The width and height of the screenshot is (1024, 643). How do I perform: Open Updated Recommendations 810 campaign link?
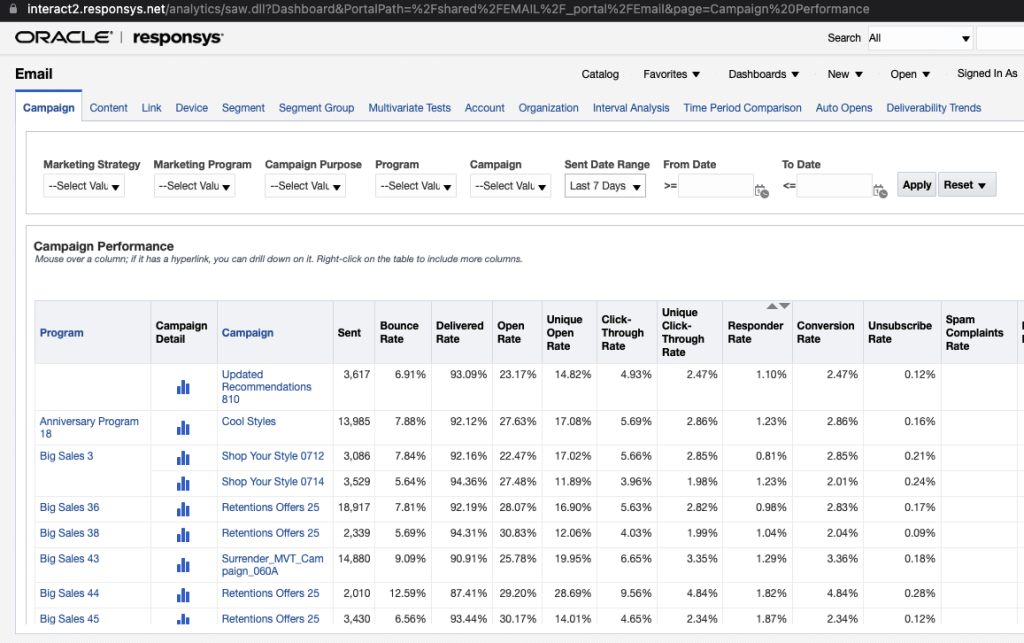266,387
